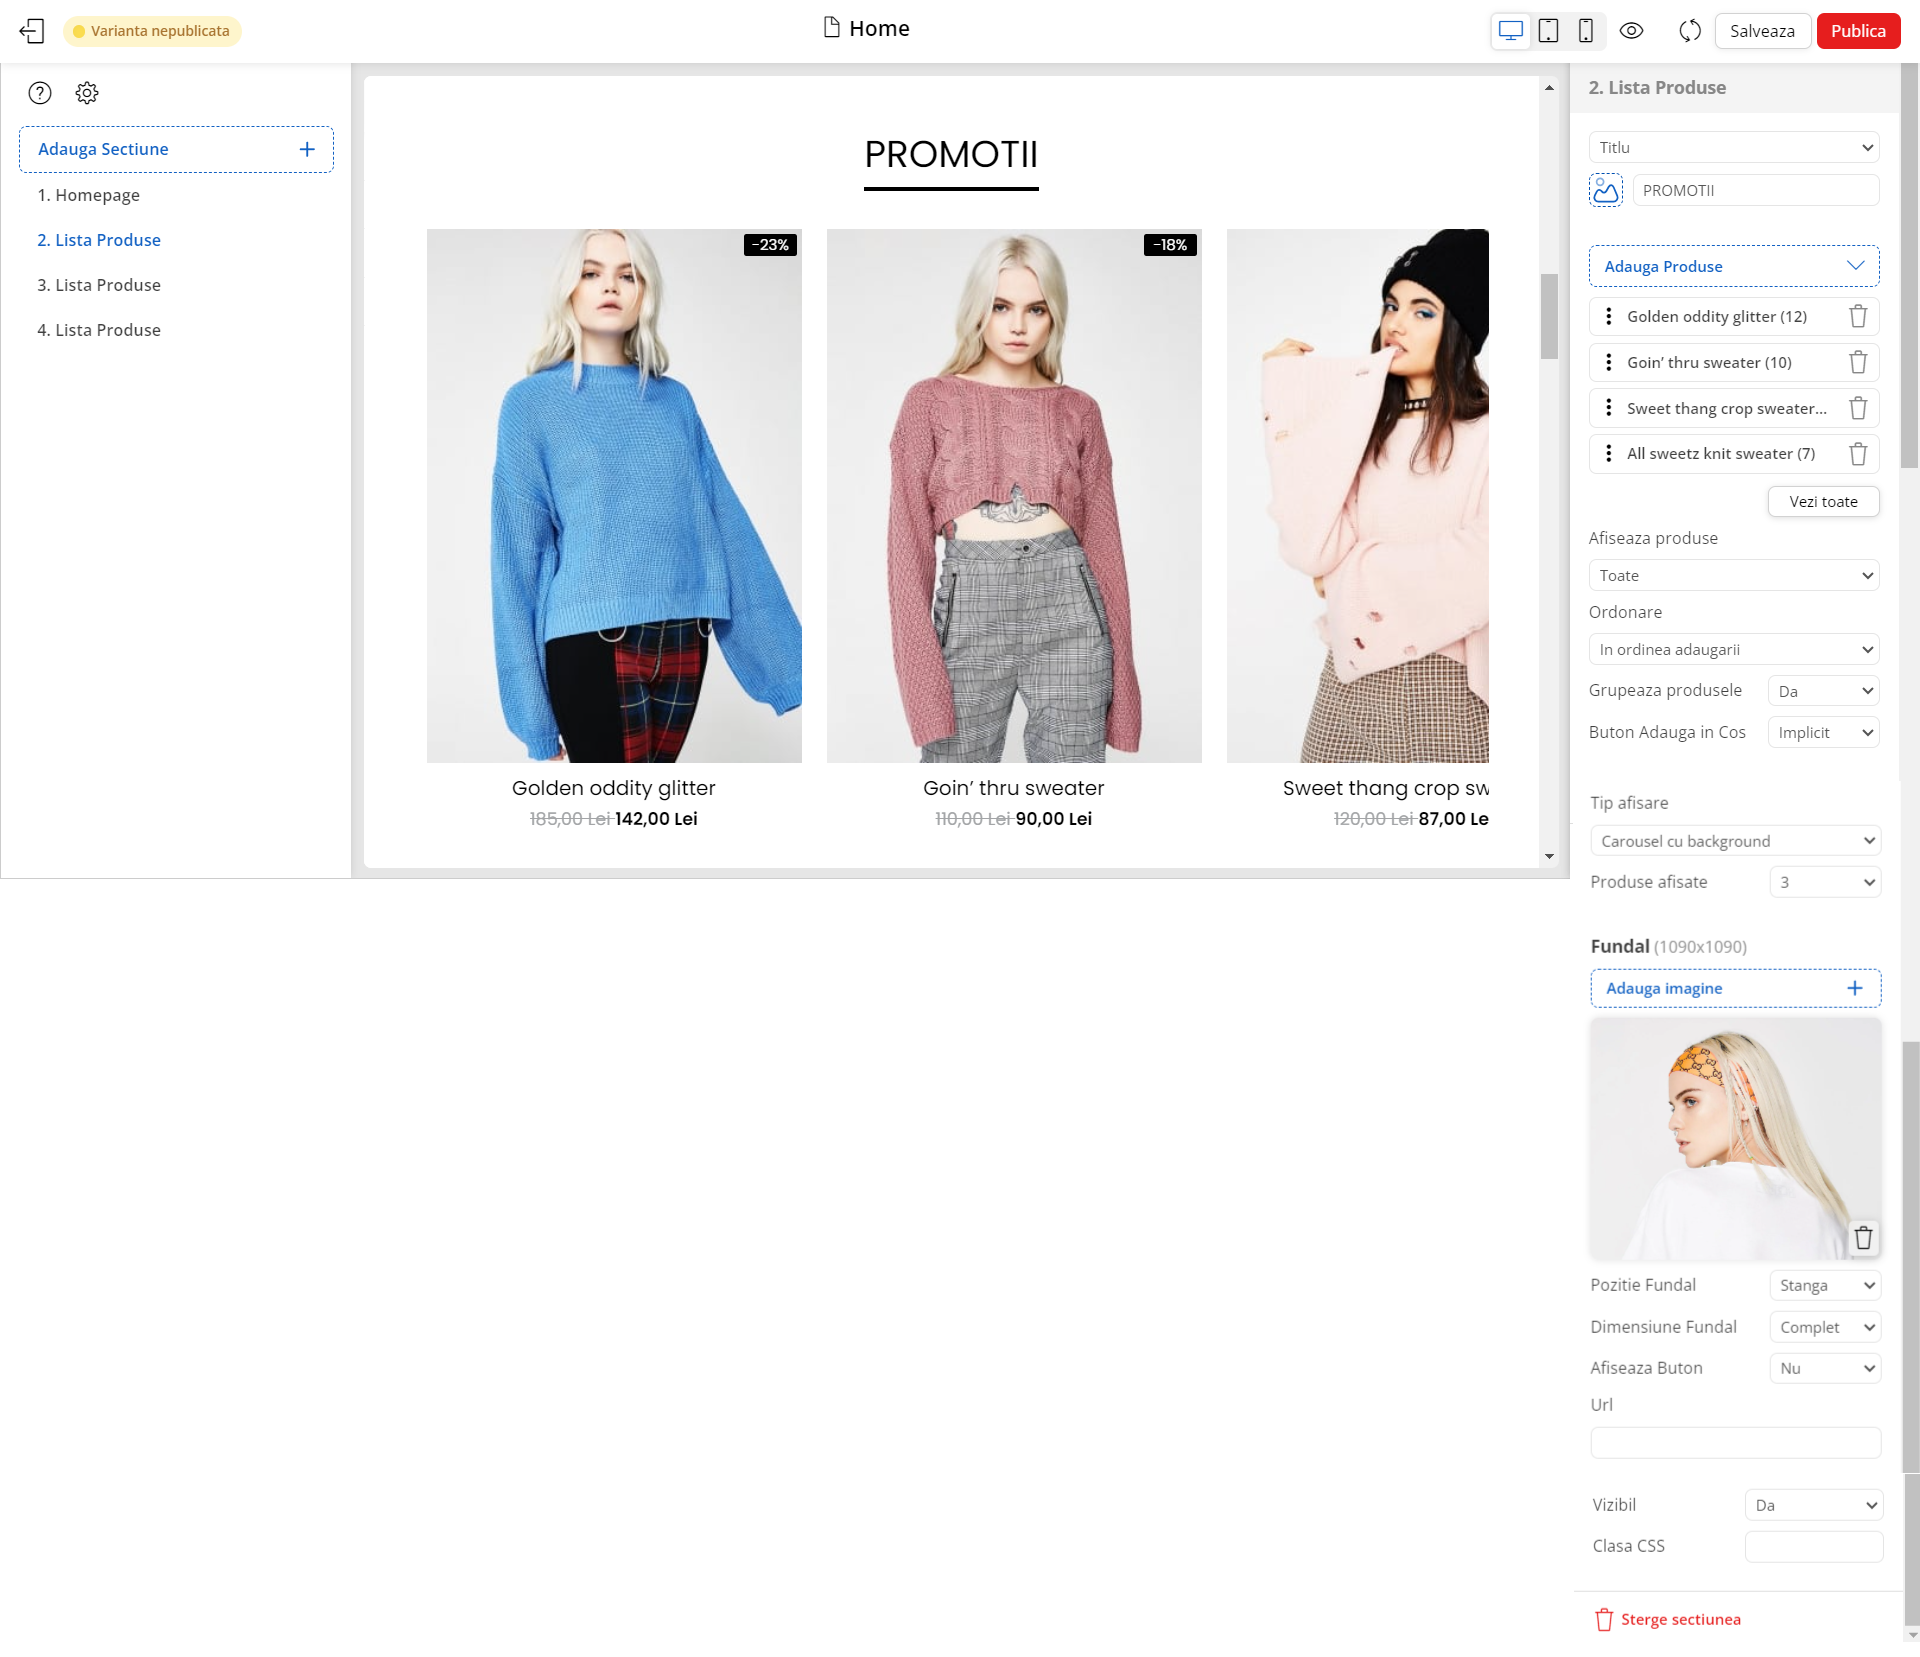1920x1657 pixels.
Task: Open help via question mark icon
Action: click(40, 92)
